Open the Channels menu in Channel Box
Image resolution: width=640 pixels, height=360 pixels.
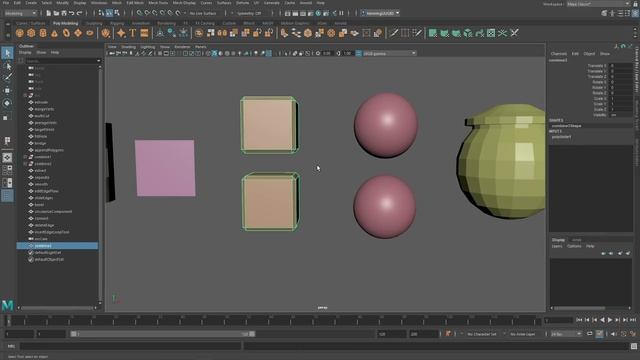pos(558,54)
